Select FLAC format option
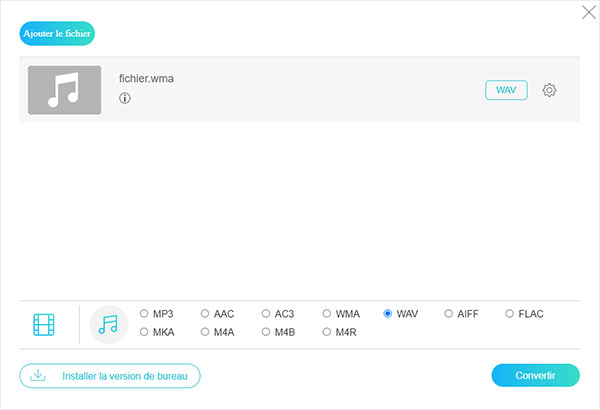600x410 pixels. (x=509, y=314)
